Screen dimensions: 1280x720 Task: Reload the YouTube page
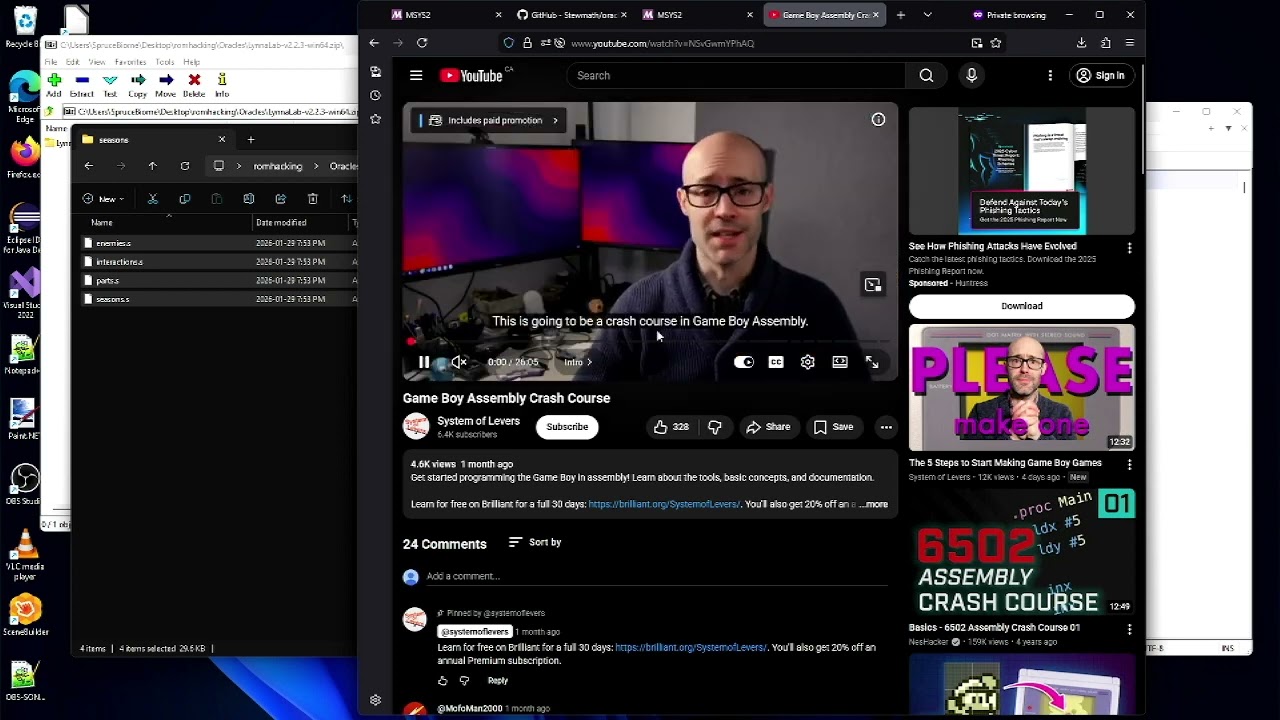[422, 43]
